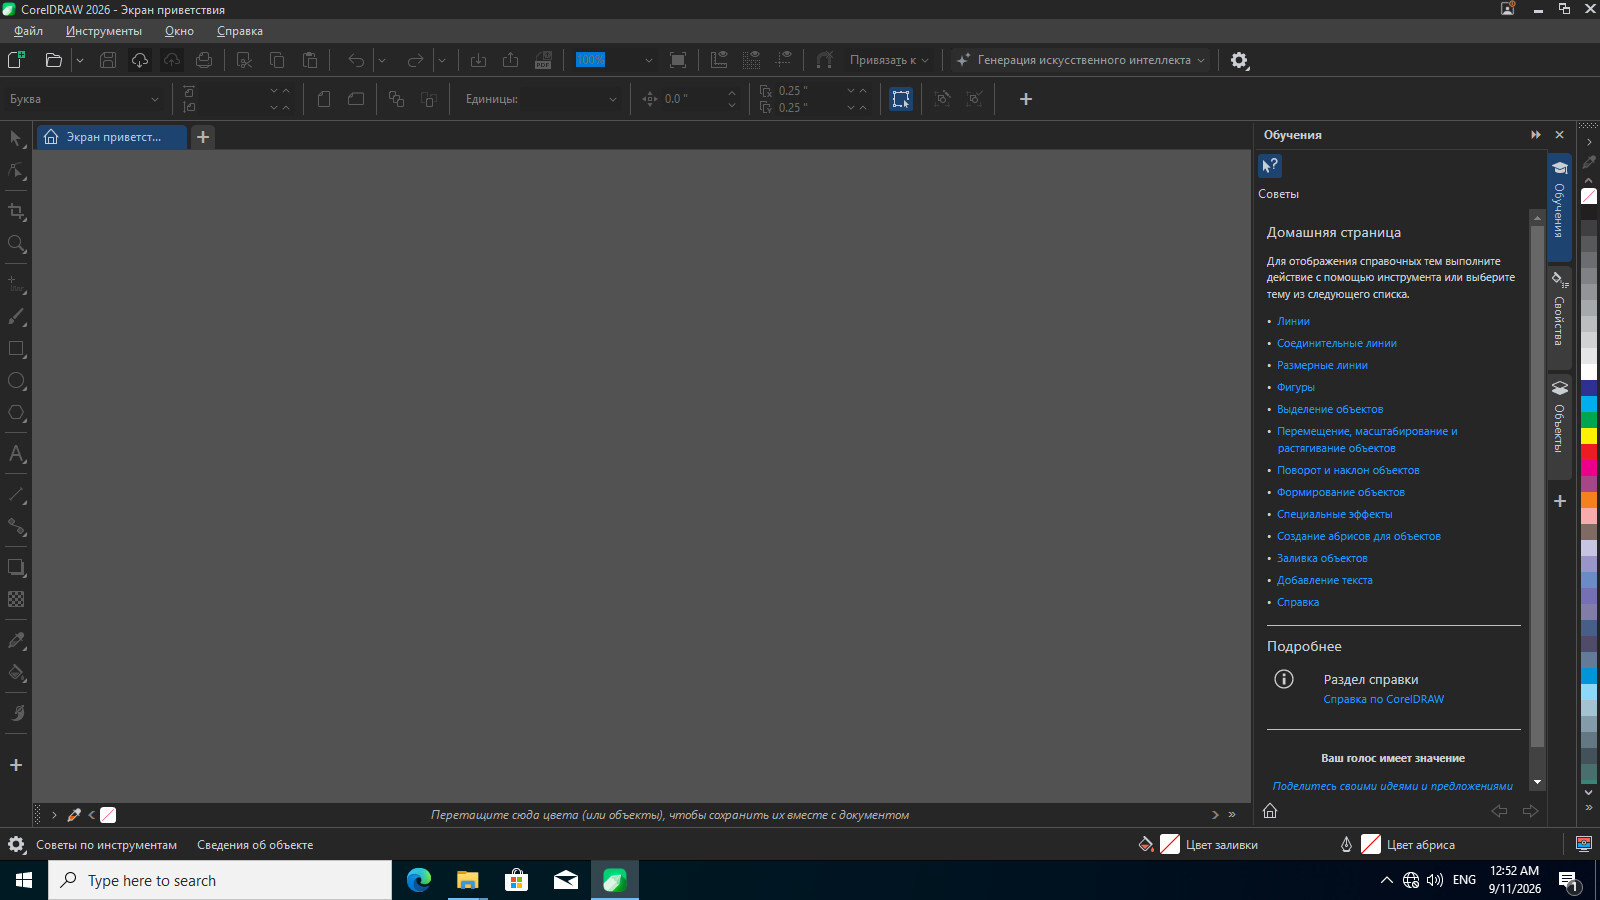The width and height of the screenshot is (1600, 900).
Task: Select the Zoom magnifier tool
Action: [16, 244]
